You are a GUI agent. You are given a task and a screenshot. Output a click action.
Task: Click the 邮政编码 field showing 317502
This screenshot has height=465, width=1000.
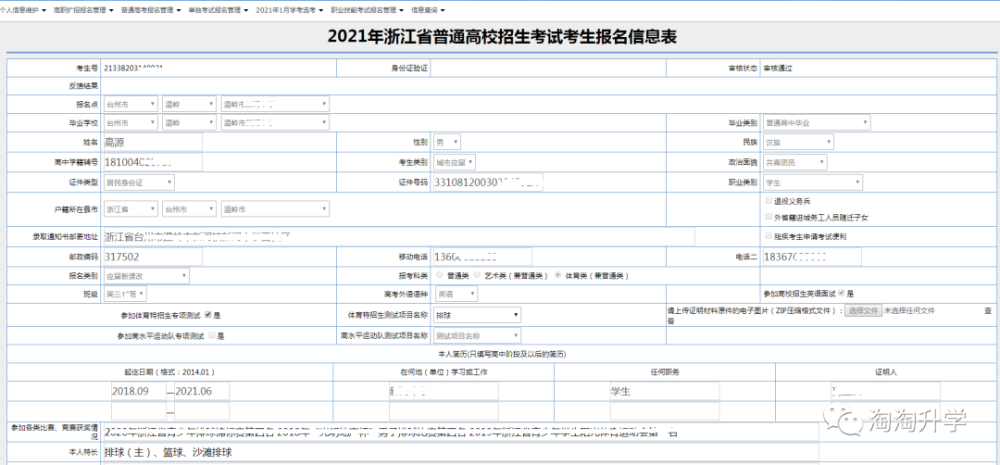click(x=152, y=257)
